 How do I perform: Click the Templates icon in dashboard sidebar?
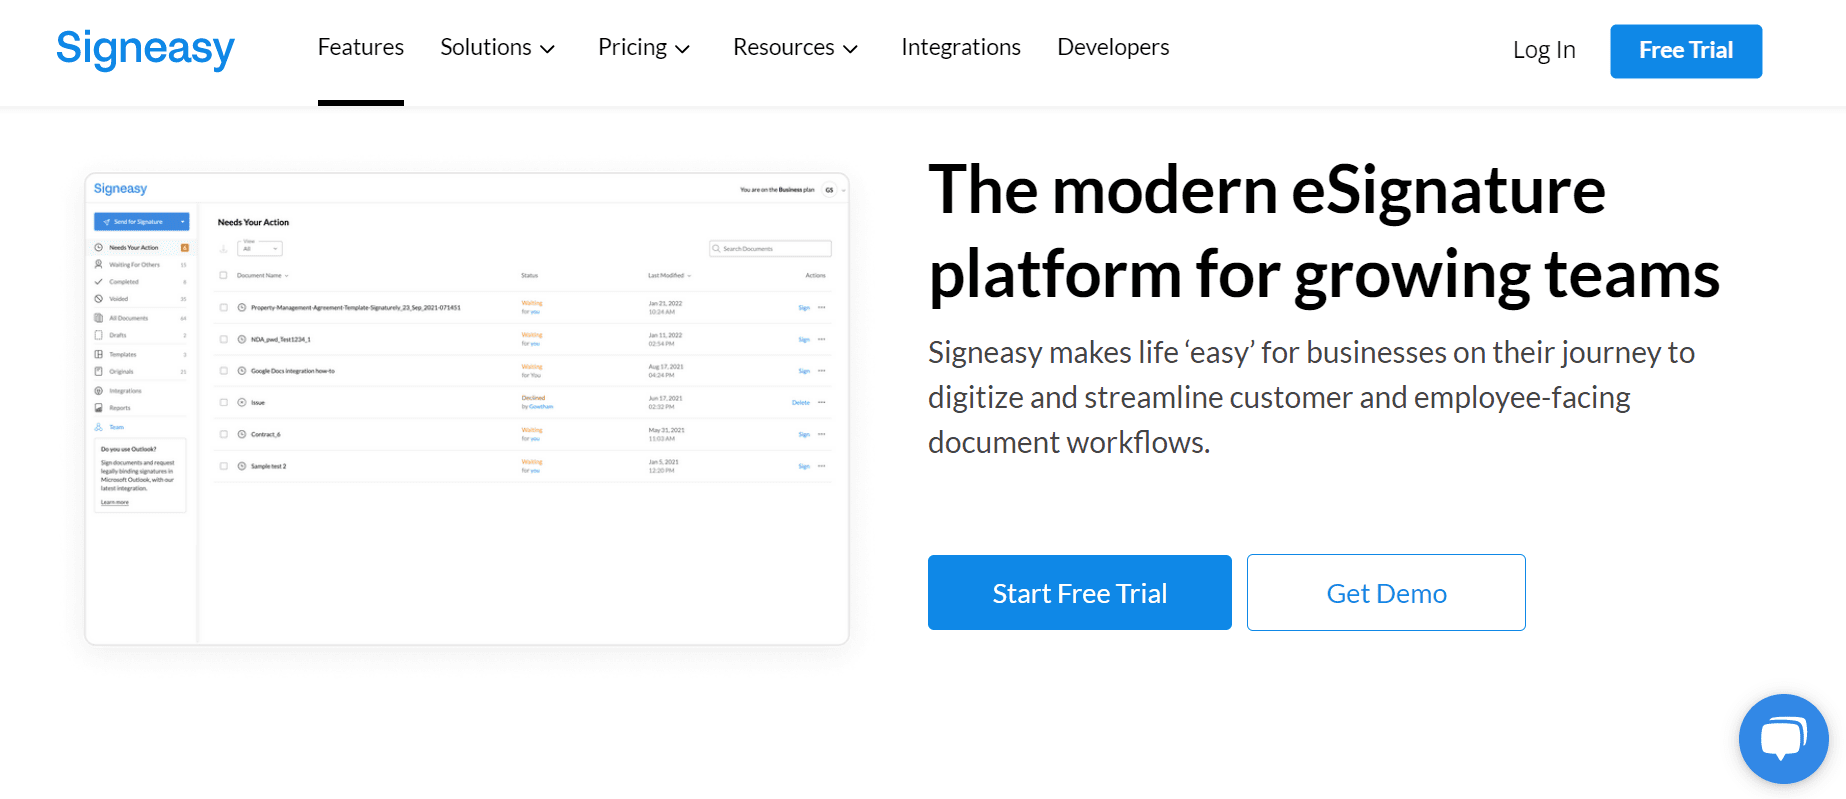click(x=99, y=354)
